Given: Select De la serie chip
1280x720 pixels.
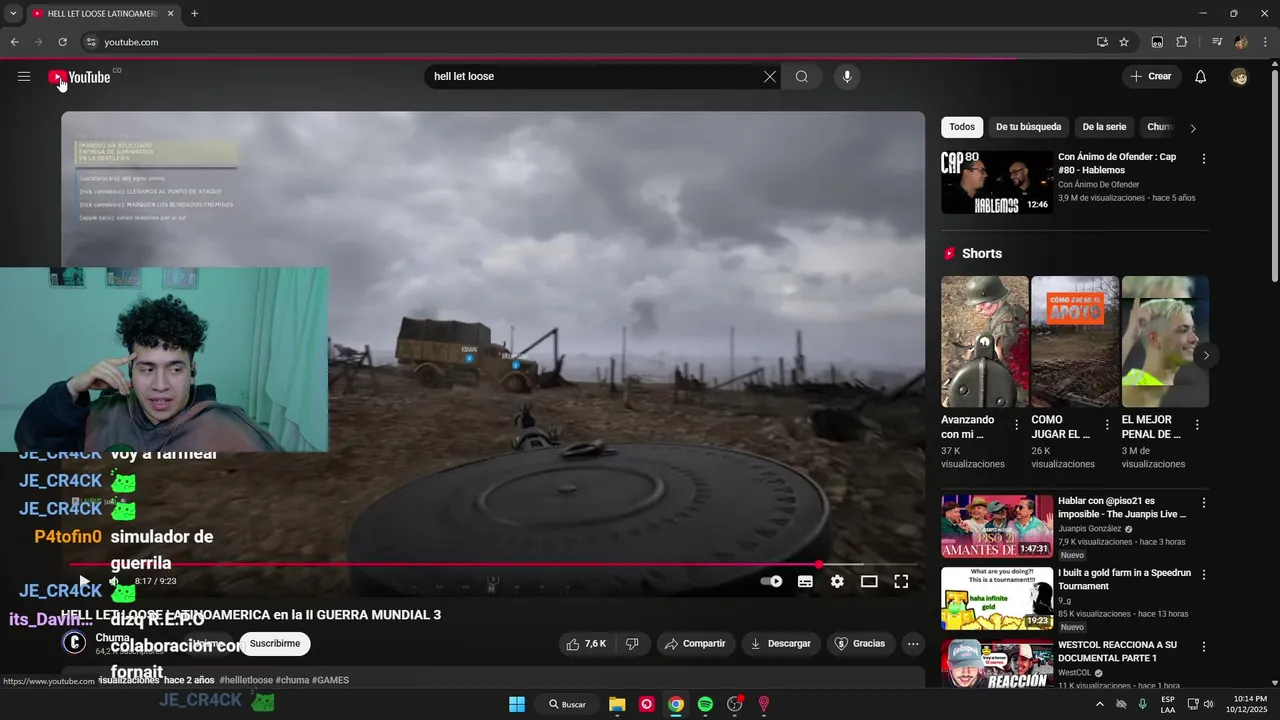Looking at the screenshot, I should 1104,127.
